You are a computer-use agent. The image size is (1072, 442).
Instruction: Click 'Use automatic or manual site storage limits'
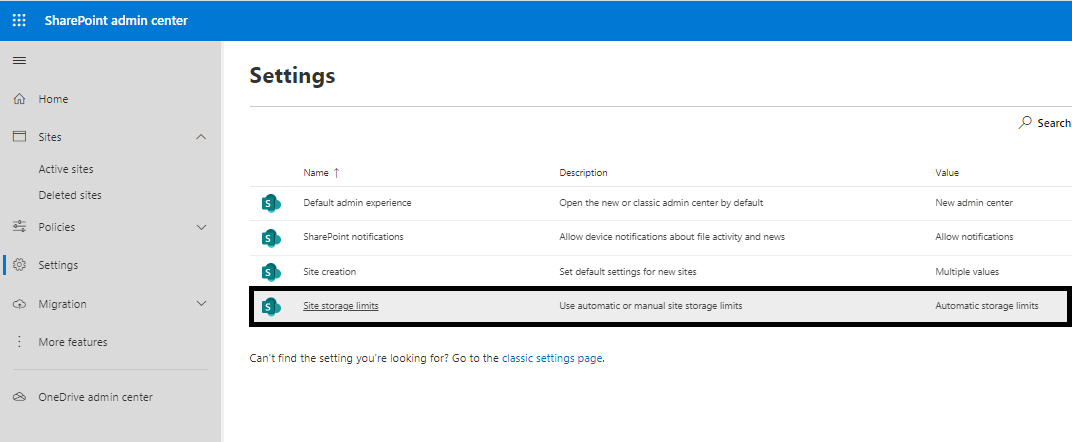point(651,306)
